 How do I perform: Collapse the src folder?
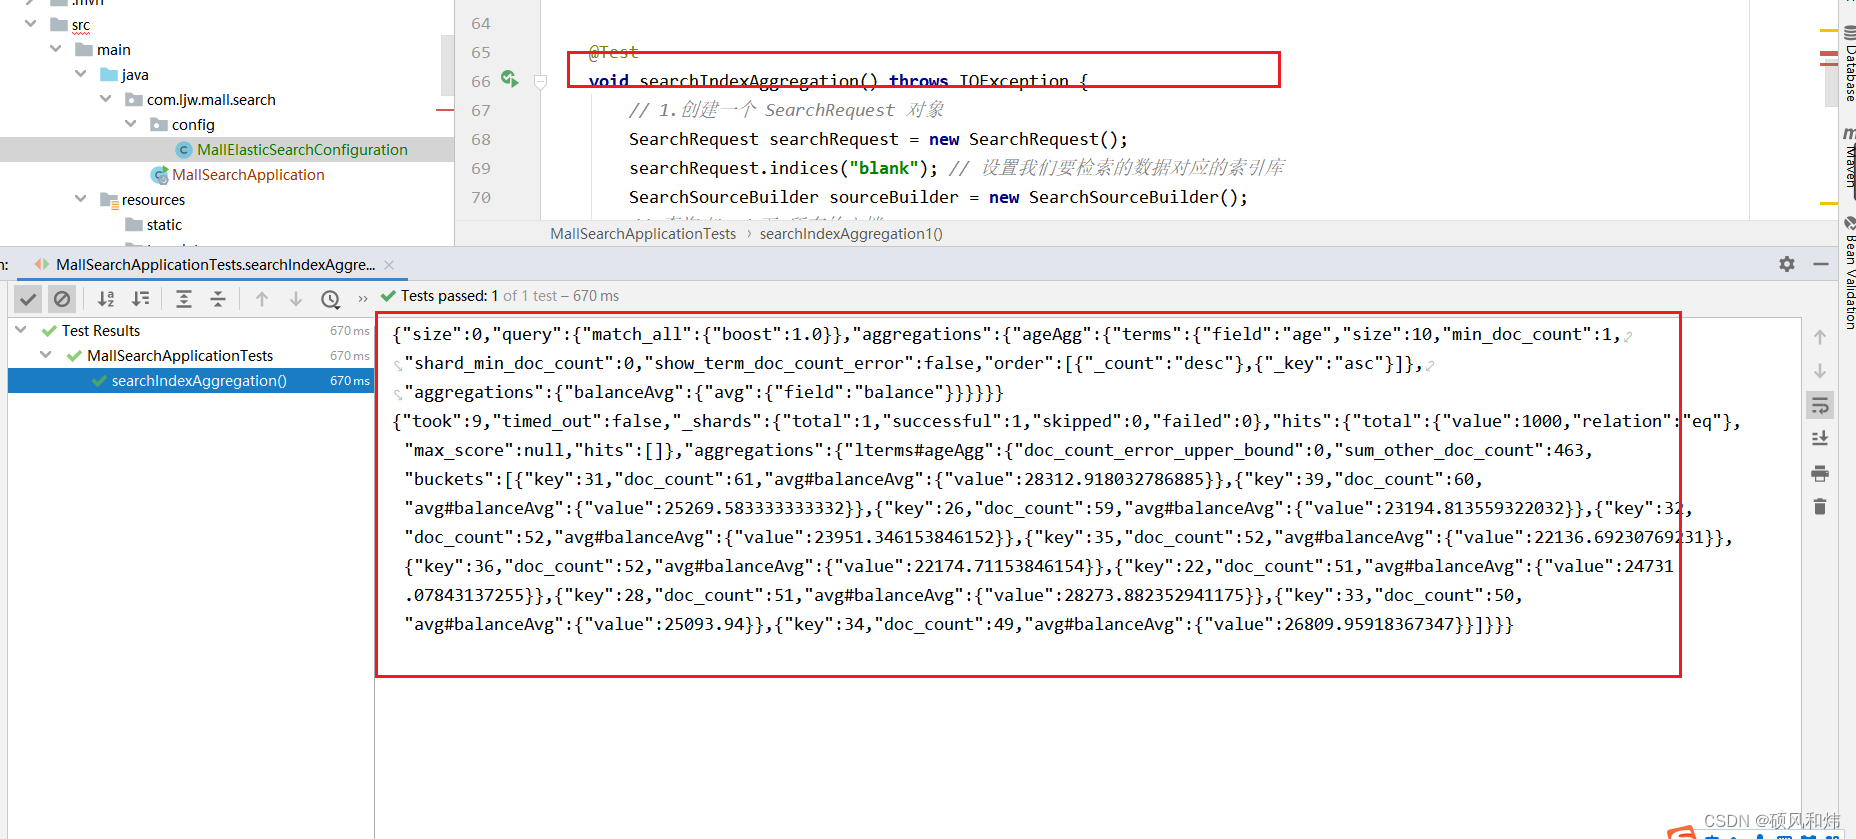pos(31,24)
